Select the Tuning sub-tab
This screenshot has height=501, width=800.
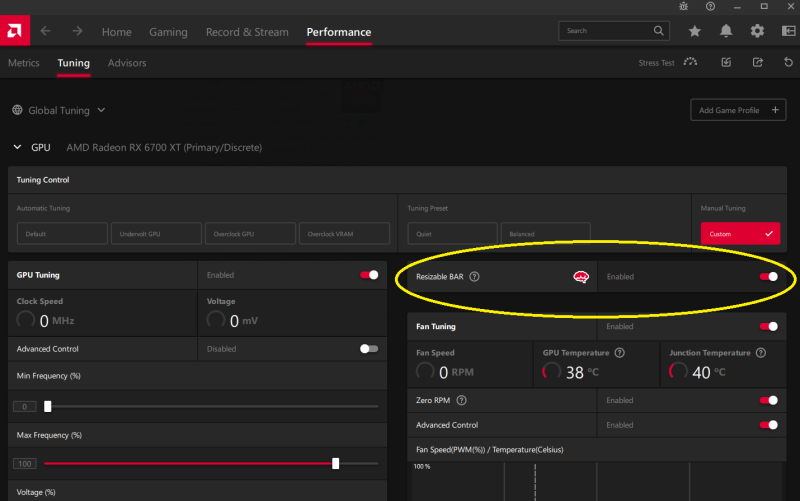point(73,63)
